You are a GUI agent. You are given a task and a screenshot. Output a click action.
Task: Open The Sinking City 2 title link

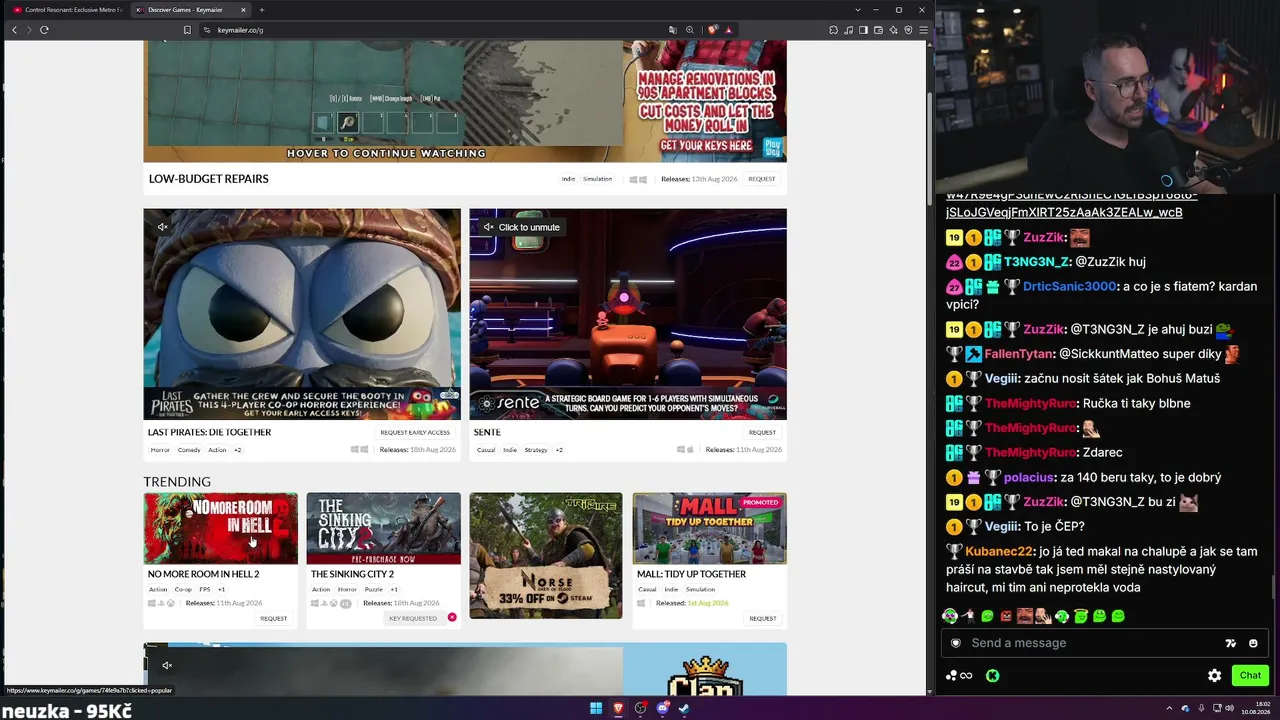click(x=352, y=574)
